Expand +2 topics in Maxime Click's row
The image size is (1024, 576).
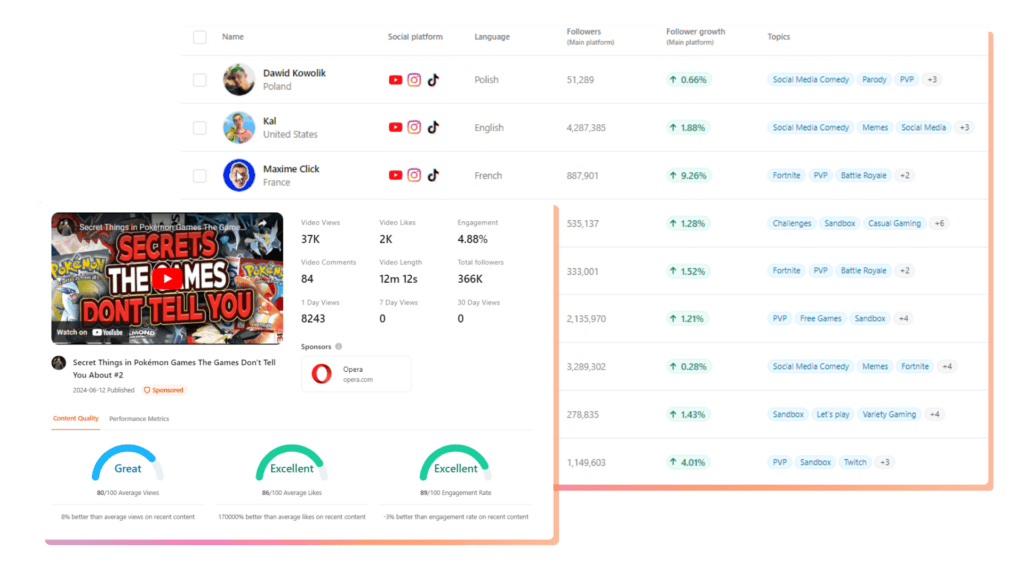click(x=904, y=175)
